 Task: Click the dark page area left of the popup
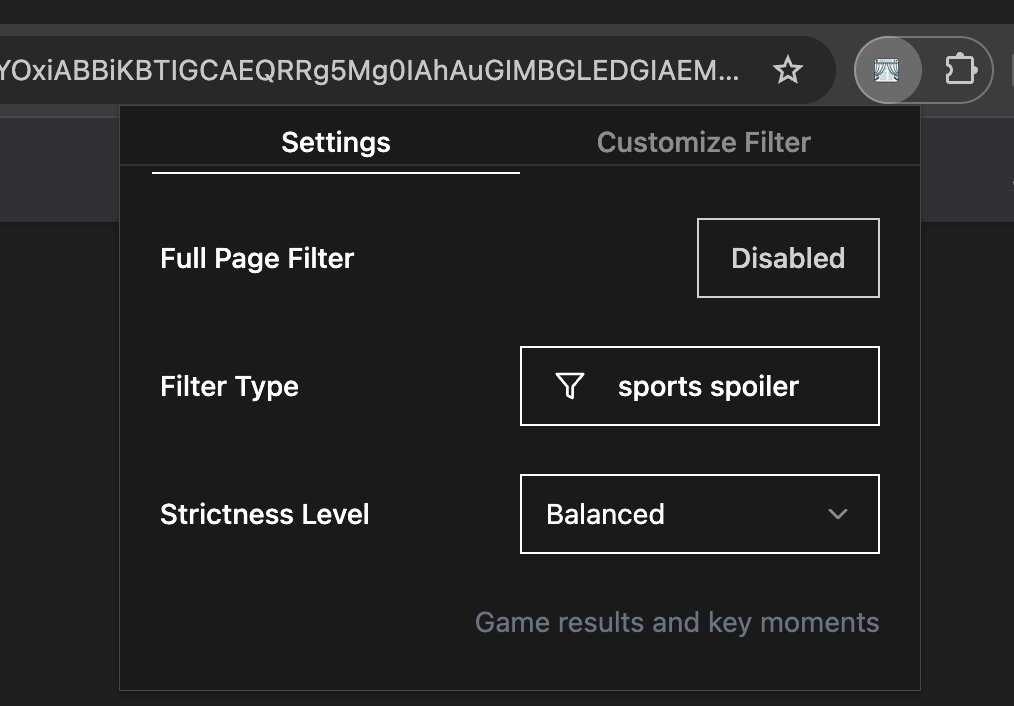pos(60,450)
